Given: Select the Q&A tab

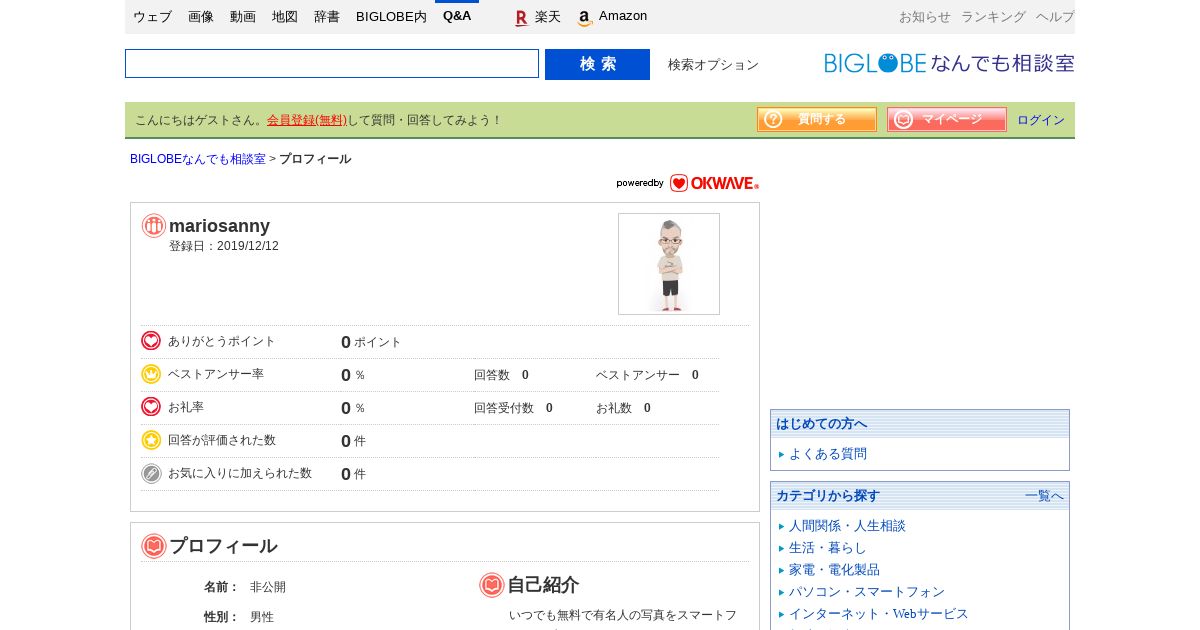Looking at the screenshot, I should click(x=457, y=16).
